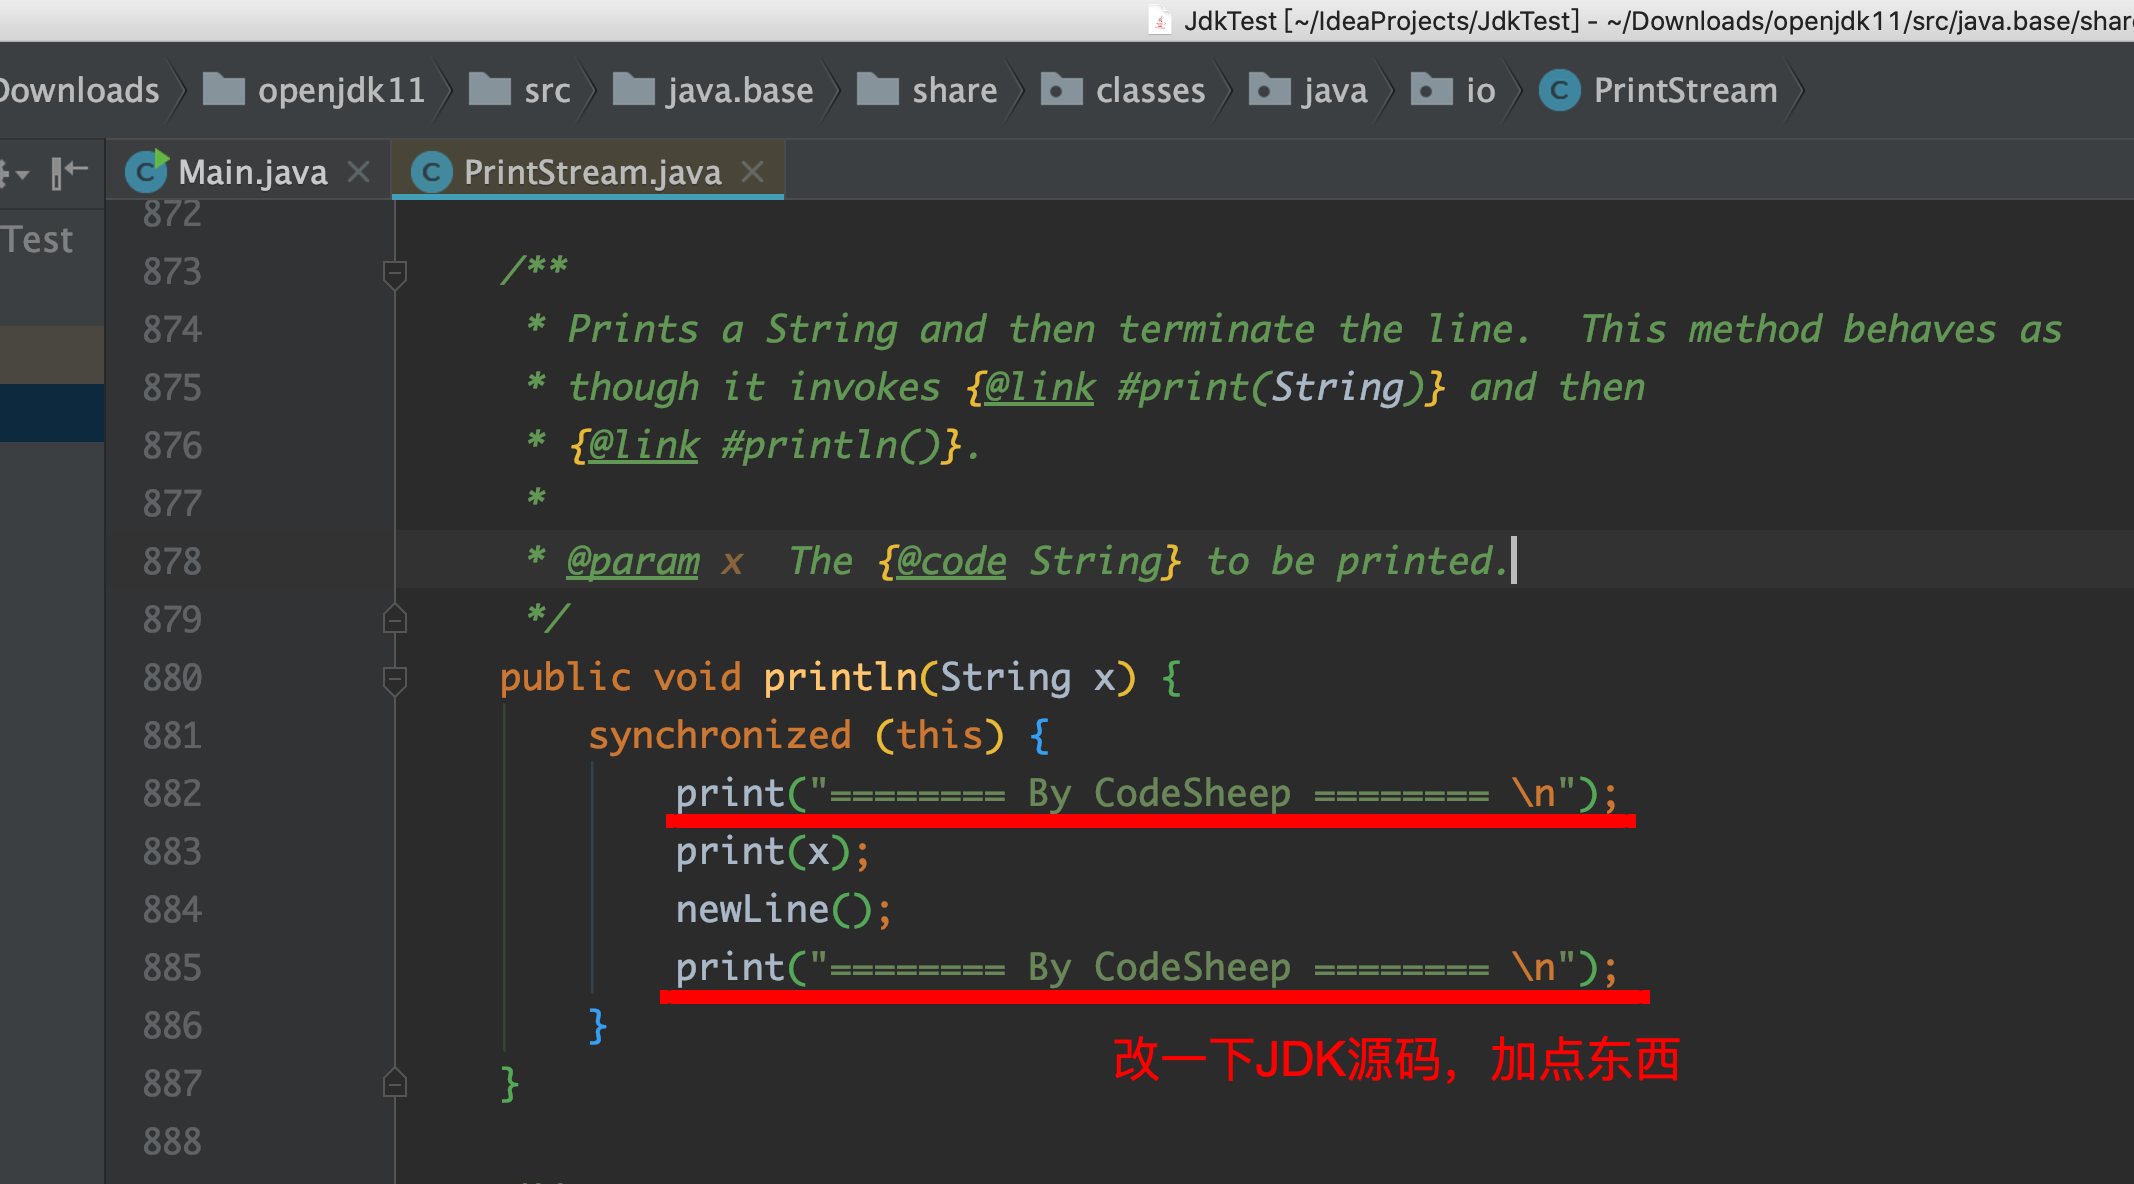Click the hide project panel icon

coord(69,172)
